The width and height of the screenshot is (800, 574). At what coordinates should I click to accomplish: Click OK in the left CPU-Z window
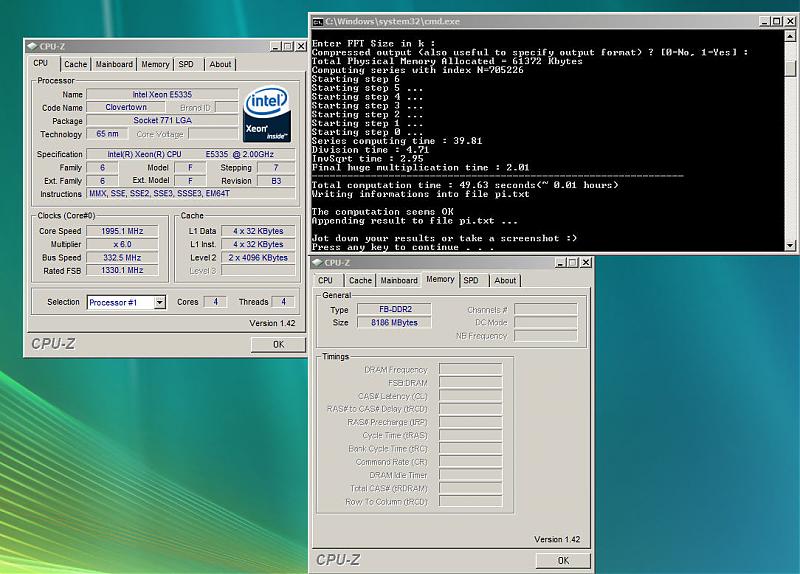[278, 344]
